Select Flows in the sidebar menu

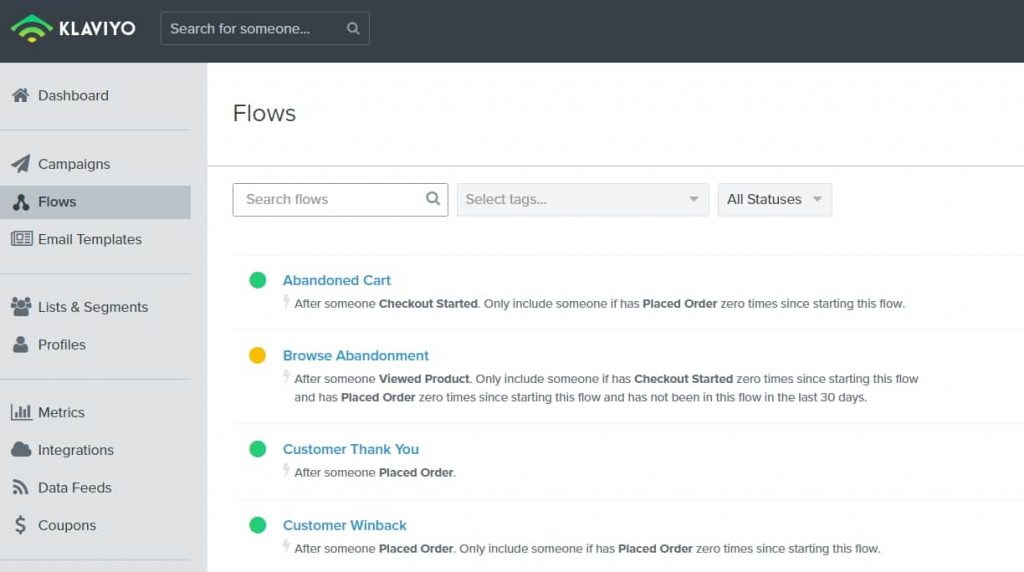(x=57, y=202)
